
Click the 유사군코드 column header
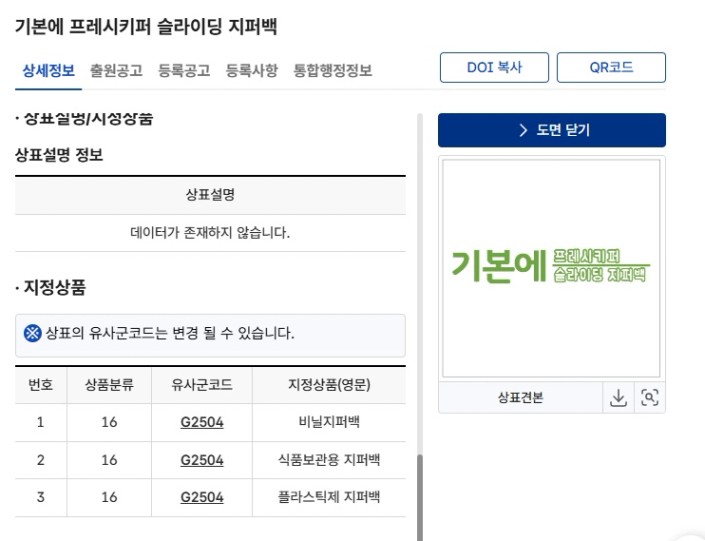click(202, 385)
